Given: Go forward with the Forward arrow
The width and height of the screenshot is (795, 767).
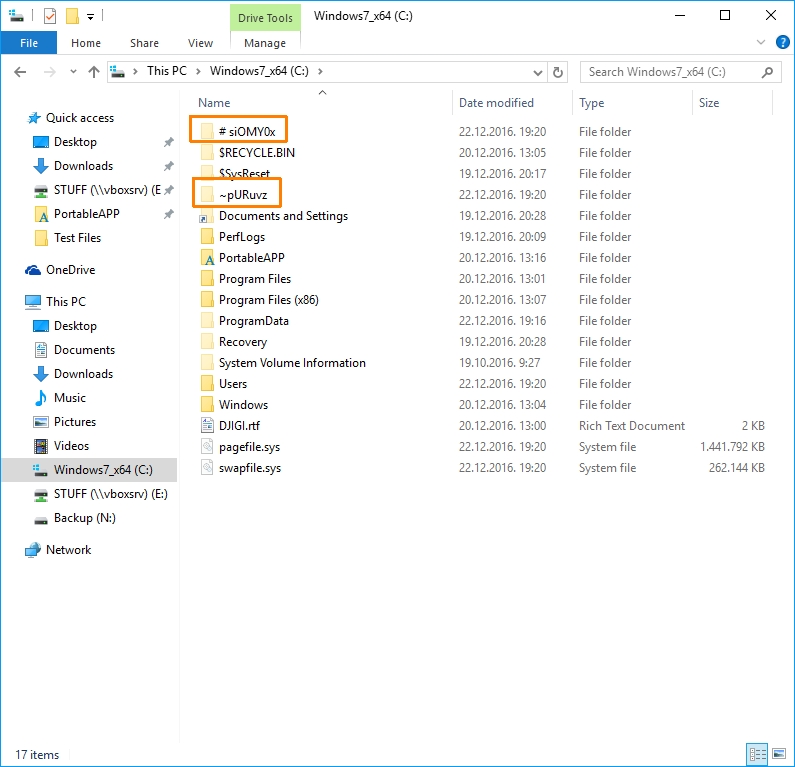Looking at the screenshot, I should [x=50, y=72].
